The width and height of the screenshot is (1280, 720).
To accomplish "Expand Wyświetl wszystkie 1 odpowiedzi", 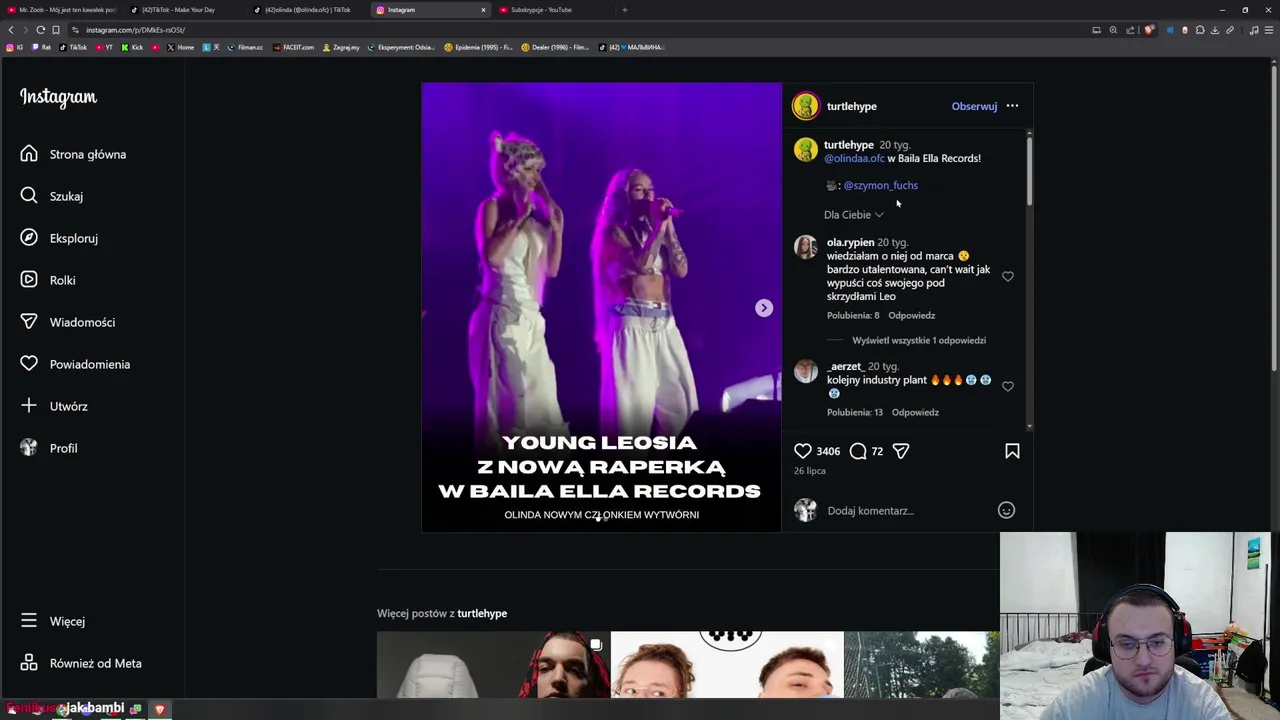I will tap(919, 340).
